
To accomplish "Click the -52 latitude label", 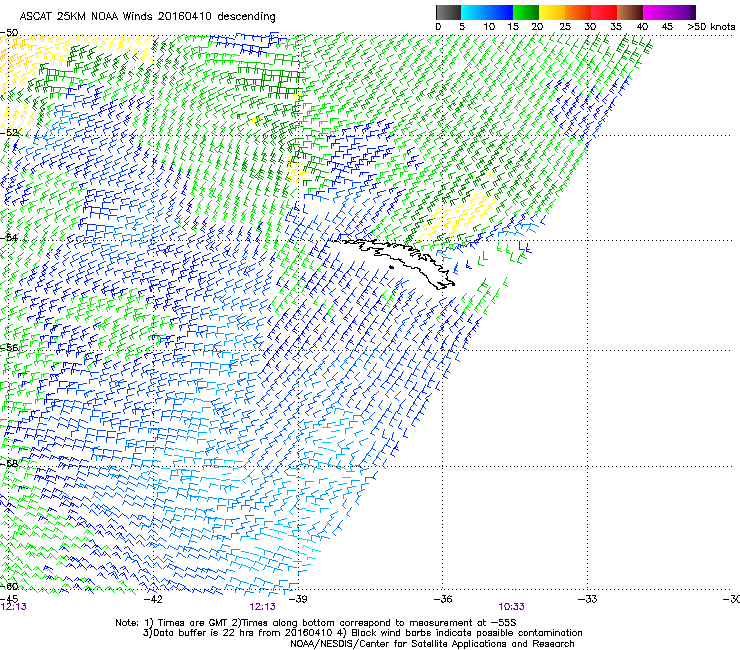I will coord(9,133).
